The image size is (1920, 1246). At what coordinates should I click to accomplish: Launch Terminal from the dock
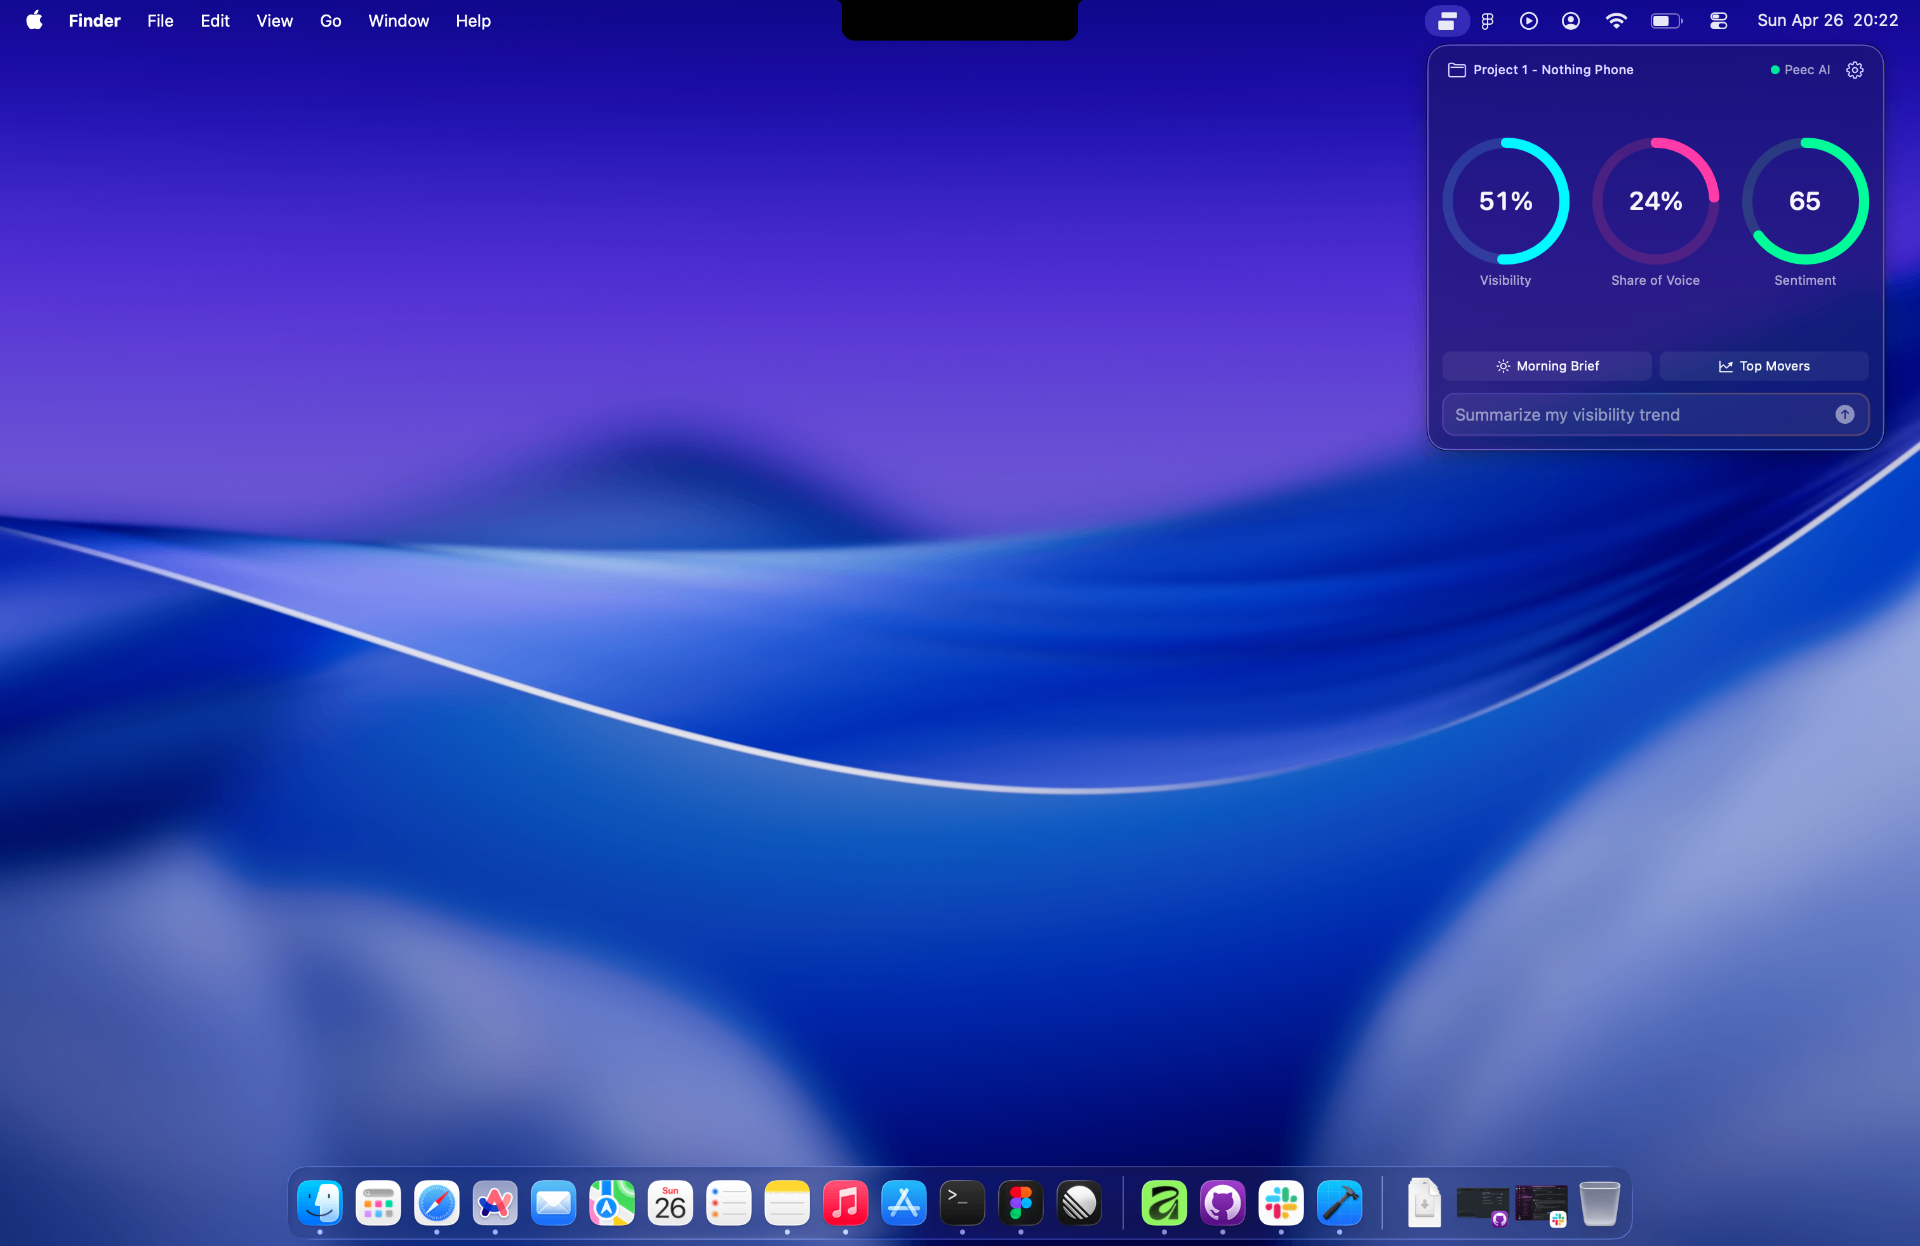click(x=962, y=1203)
